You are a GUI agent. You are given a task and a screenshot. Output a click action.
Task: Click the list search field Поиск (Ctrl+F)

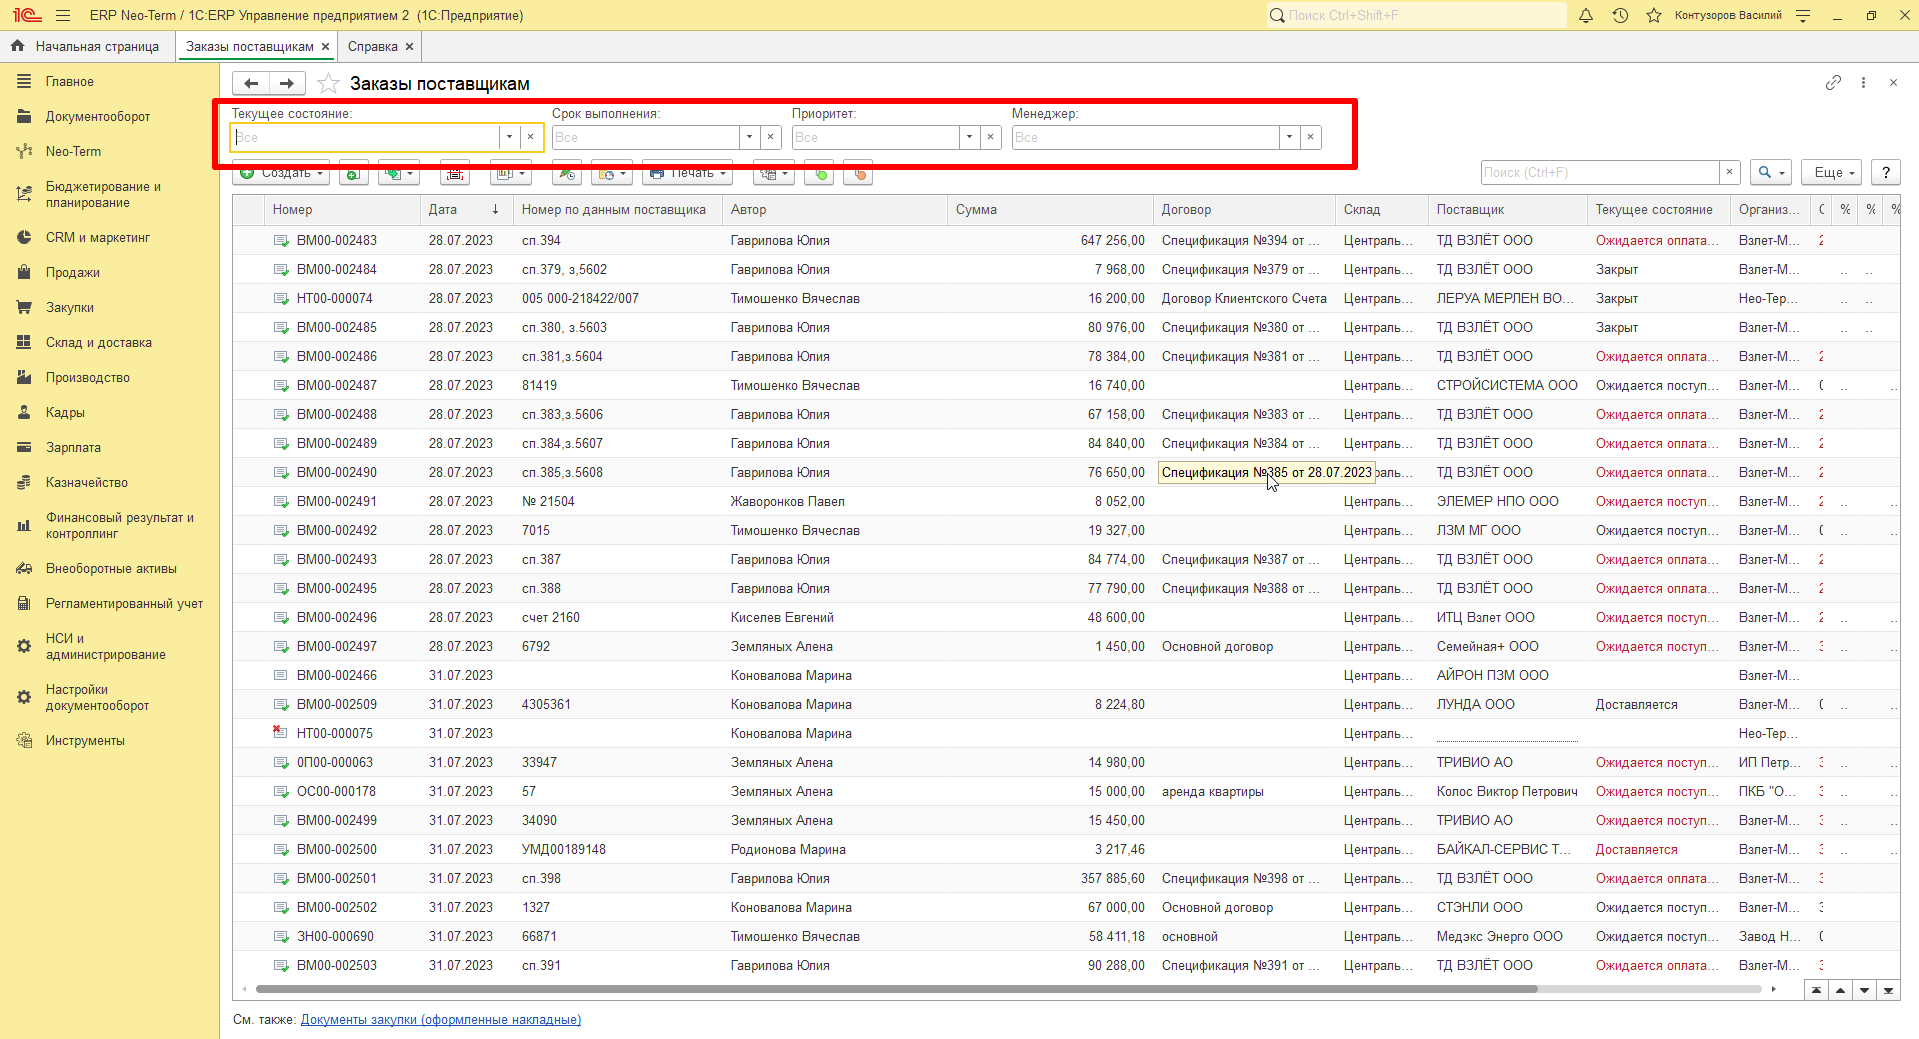coord(1600,172)
